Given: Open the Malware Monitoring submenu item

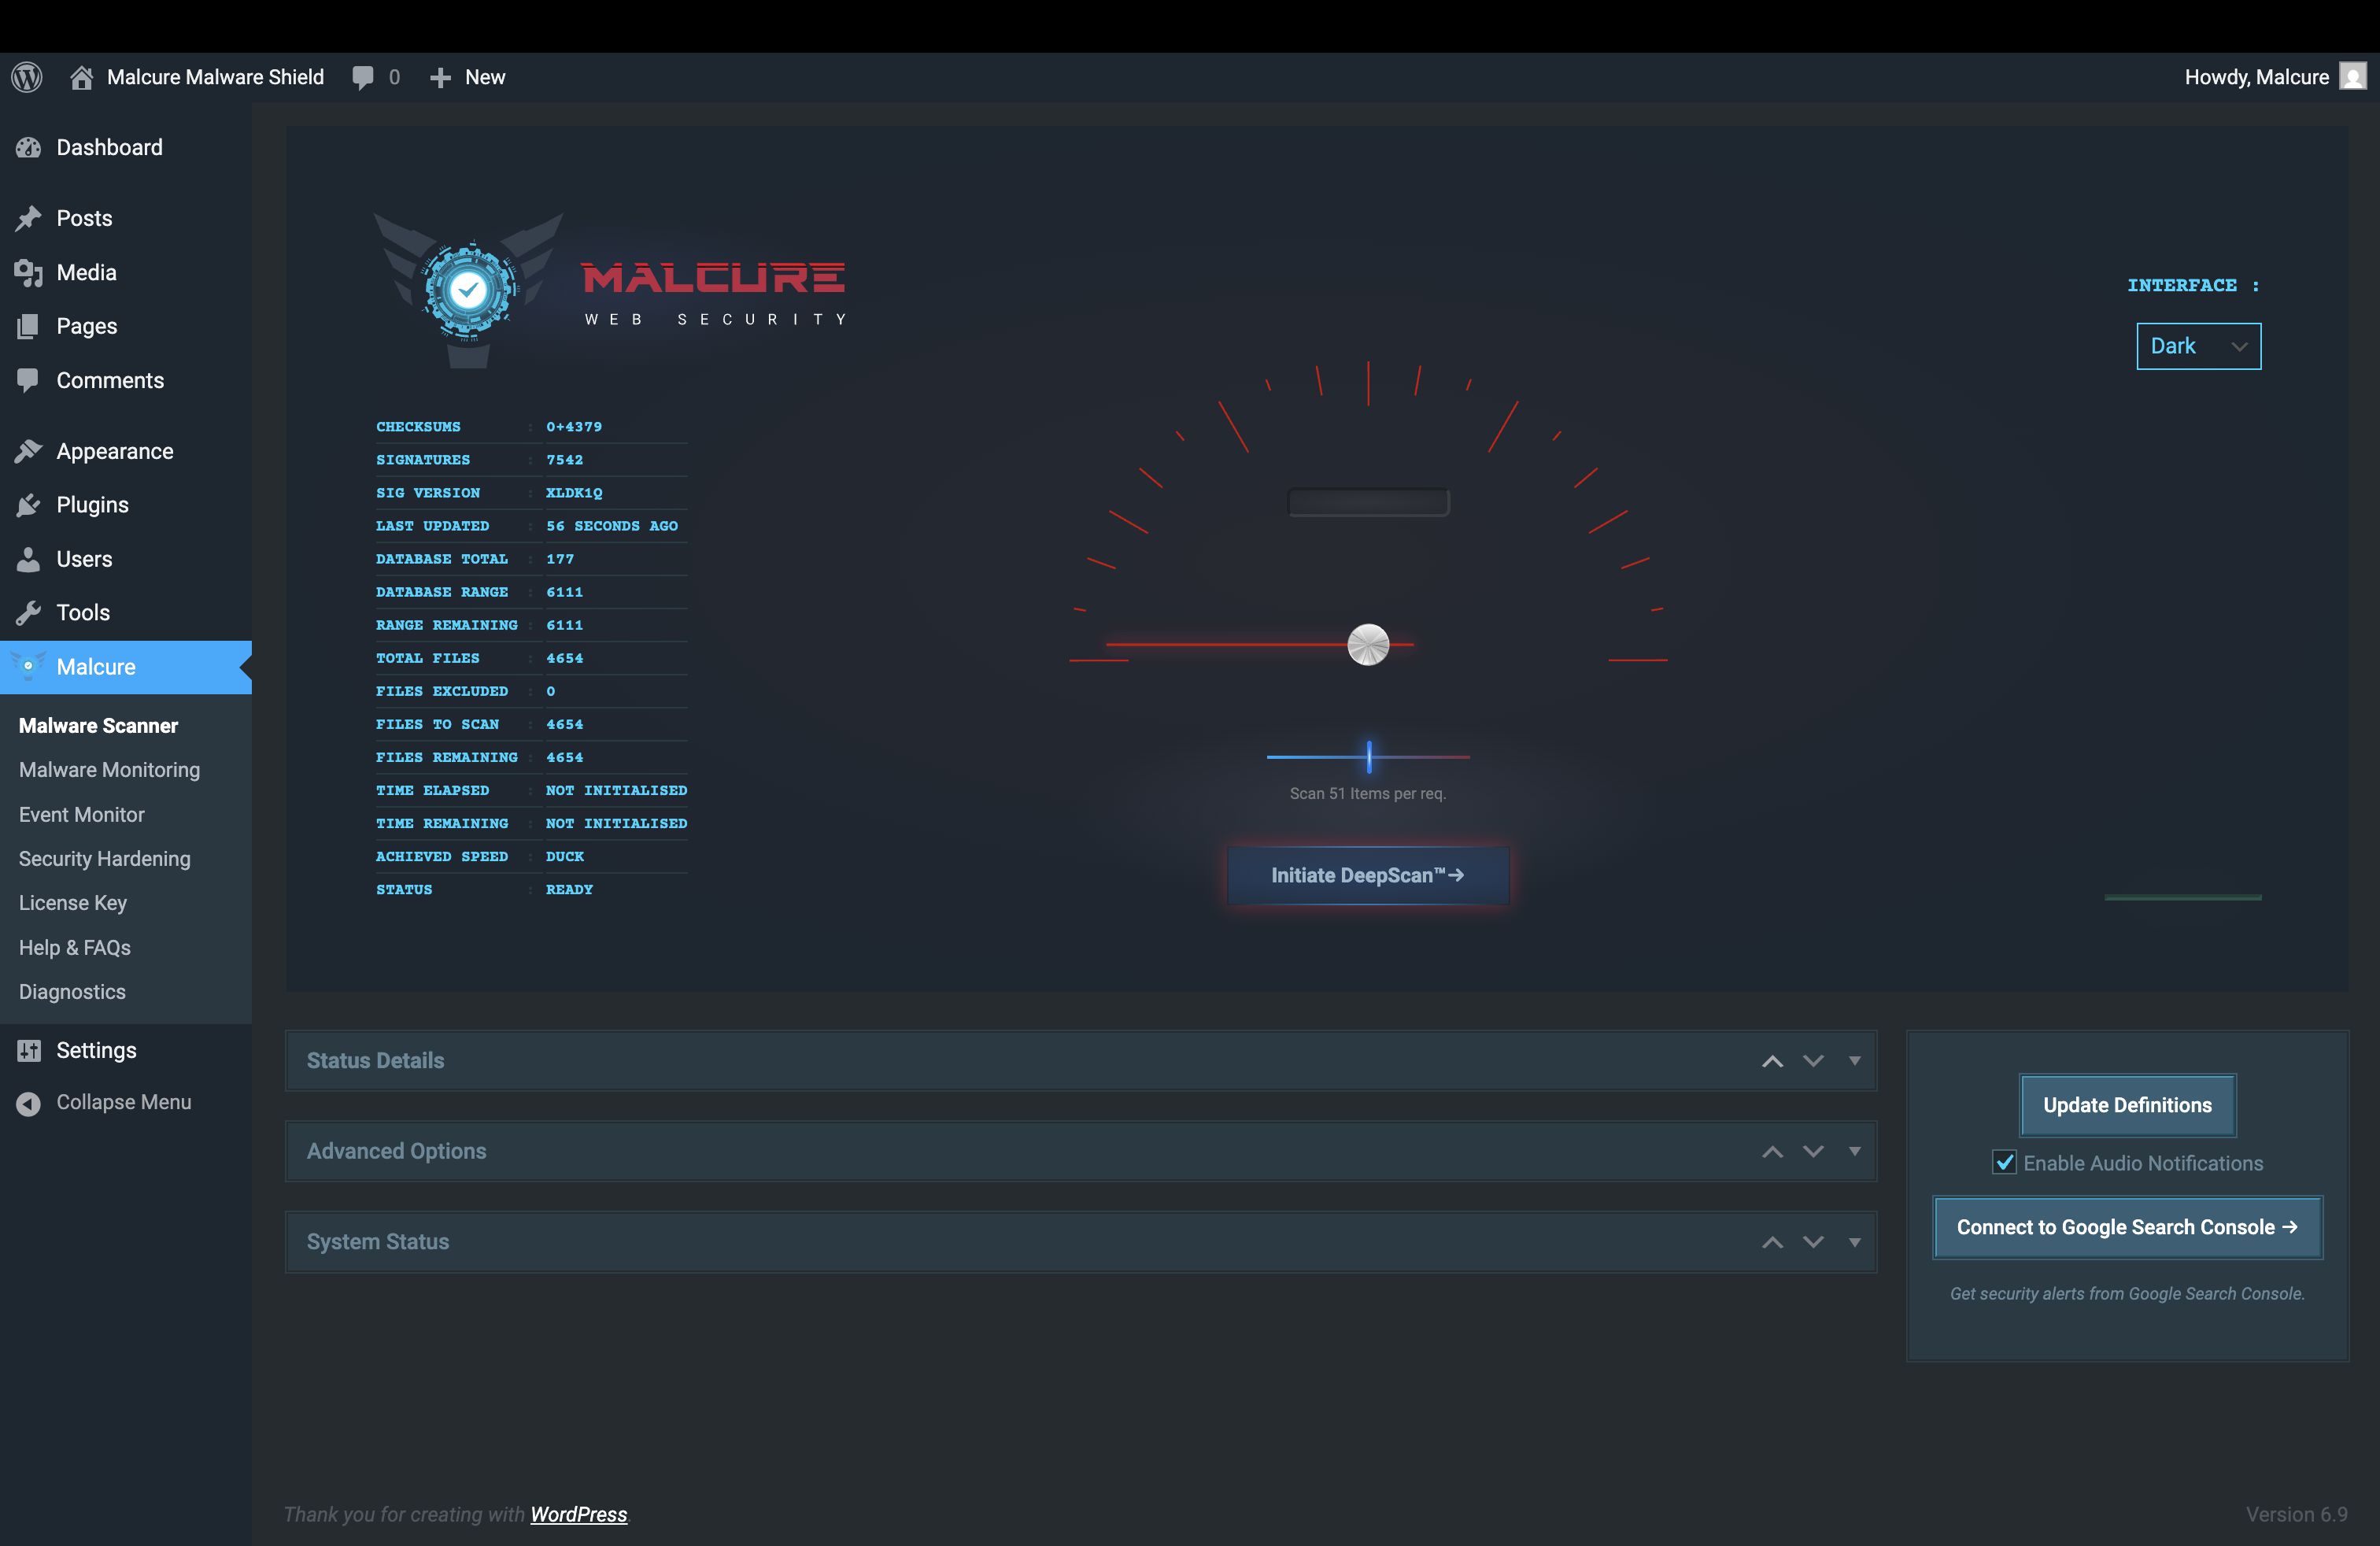Looking at the screenshot, I should 109,770.
